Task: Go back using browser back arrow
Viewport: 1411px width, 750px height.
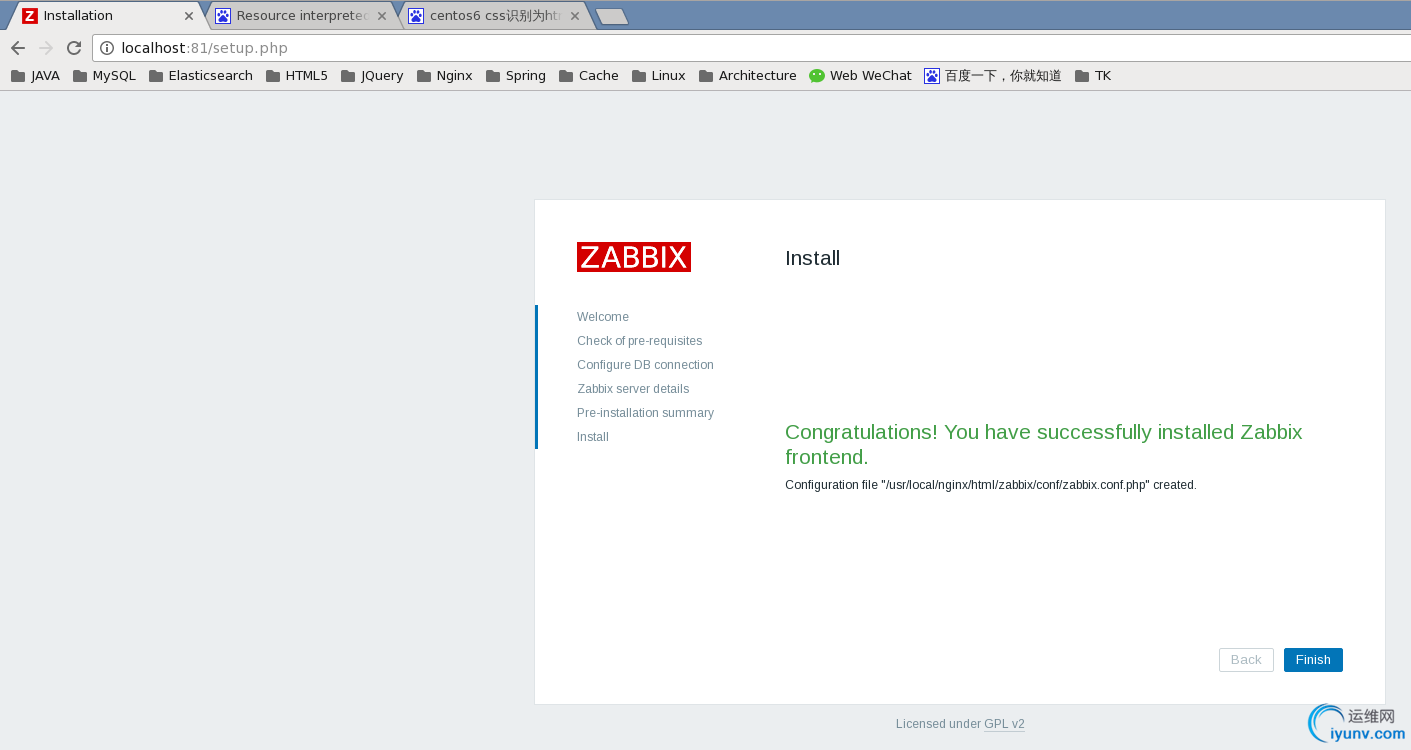Action: (x=18, y=48)
